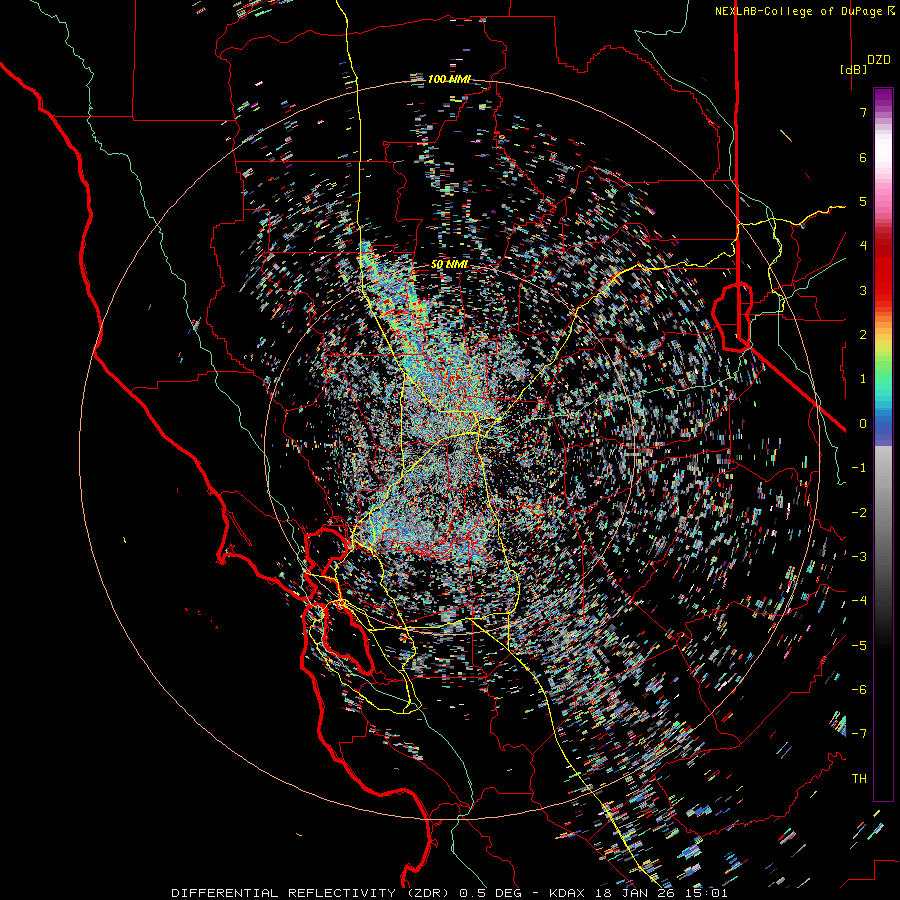Click the DZD legend heading

879,60
